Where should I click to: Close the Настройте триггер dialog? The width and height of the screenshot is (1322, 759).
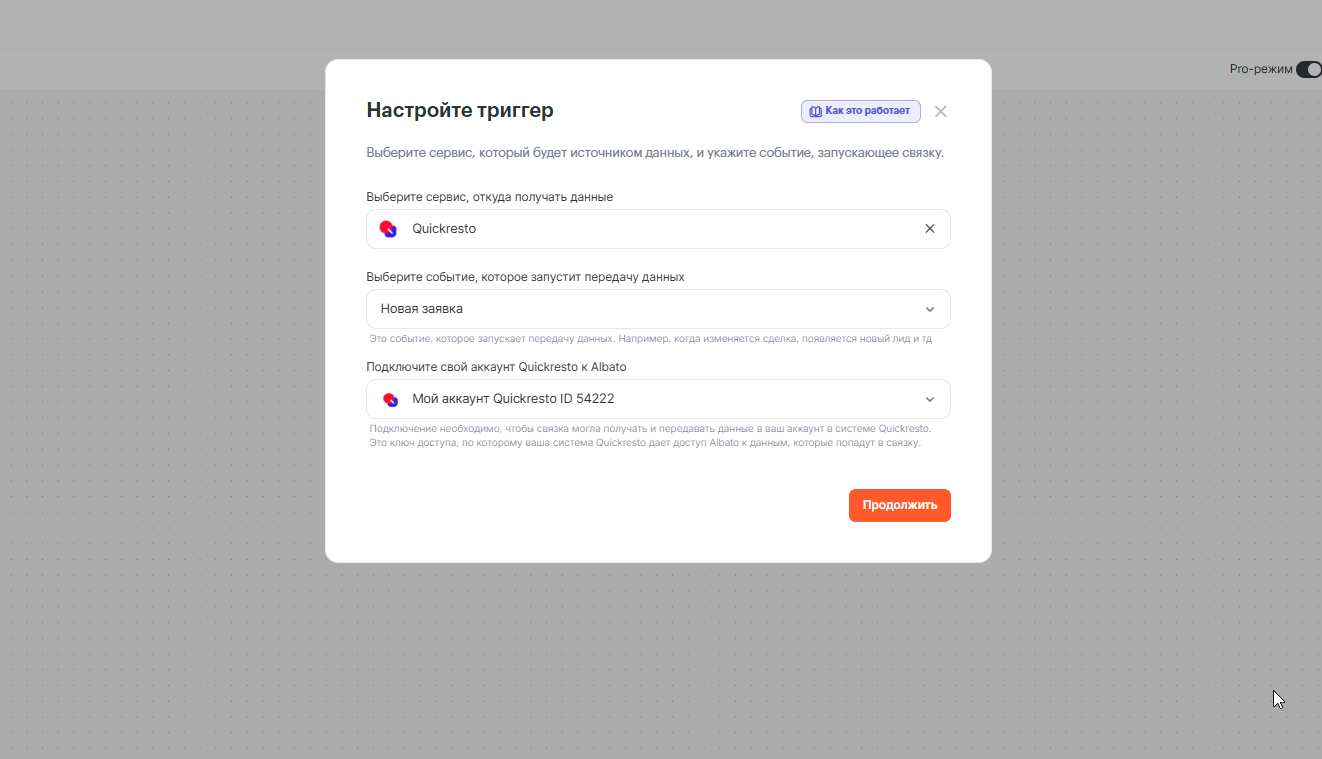coord(940,111)
